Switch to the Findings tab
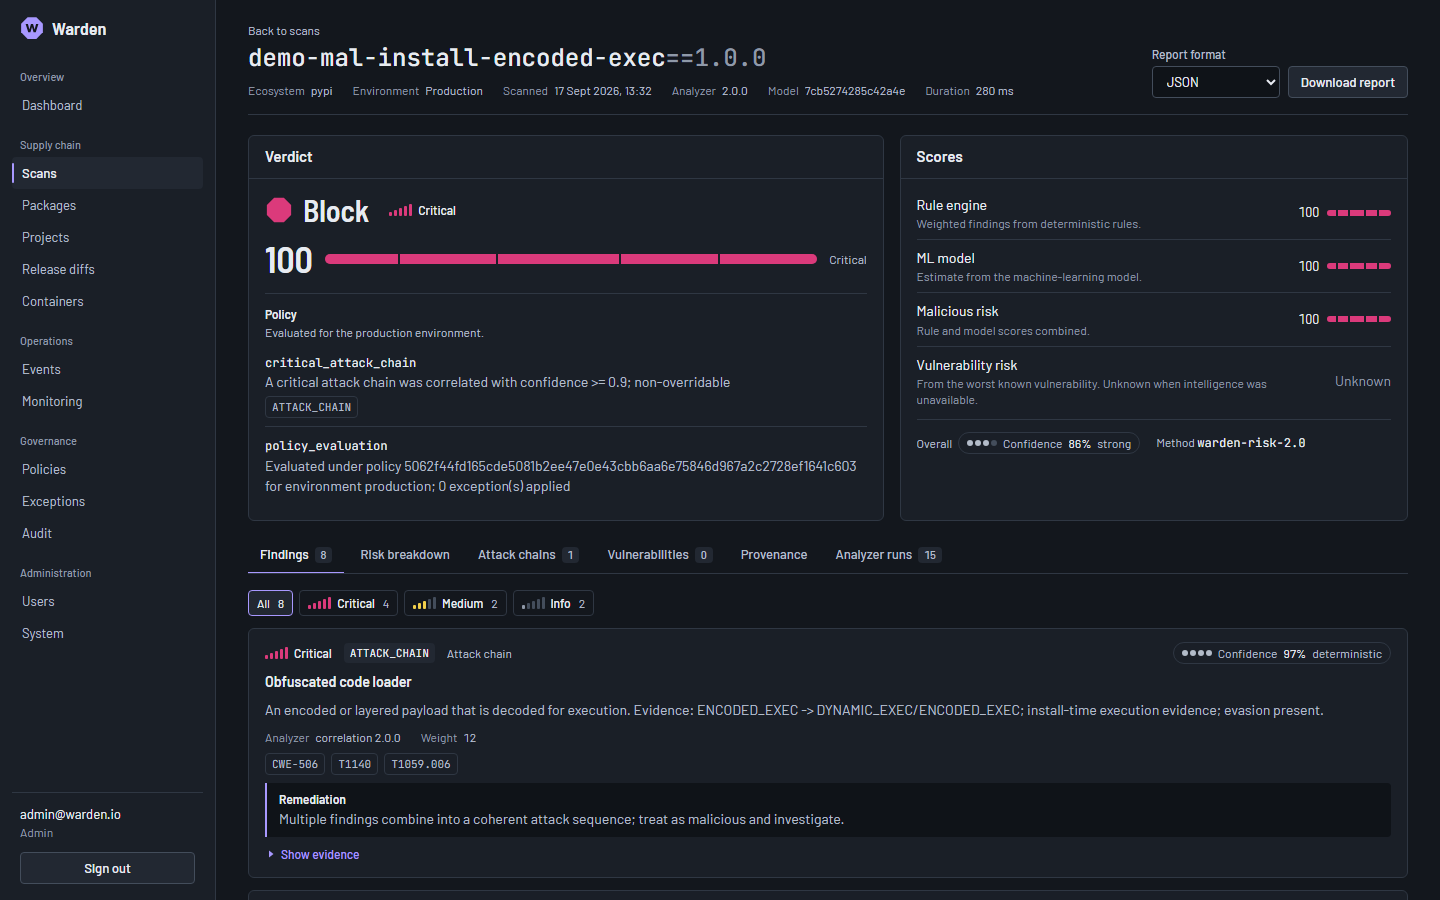Screen dimensions: 1440x900 296,555
